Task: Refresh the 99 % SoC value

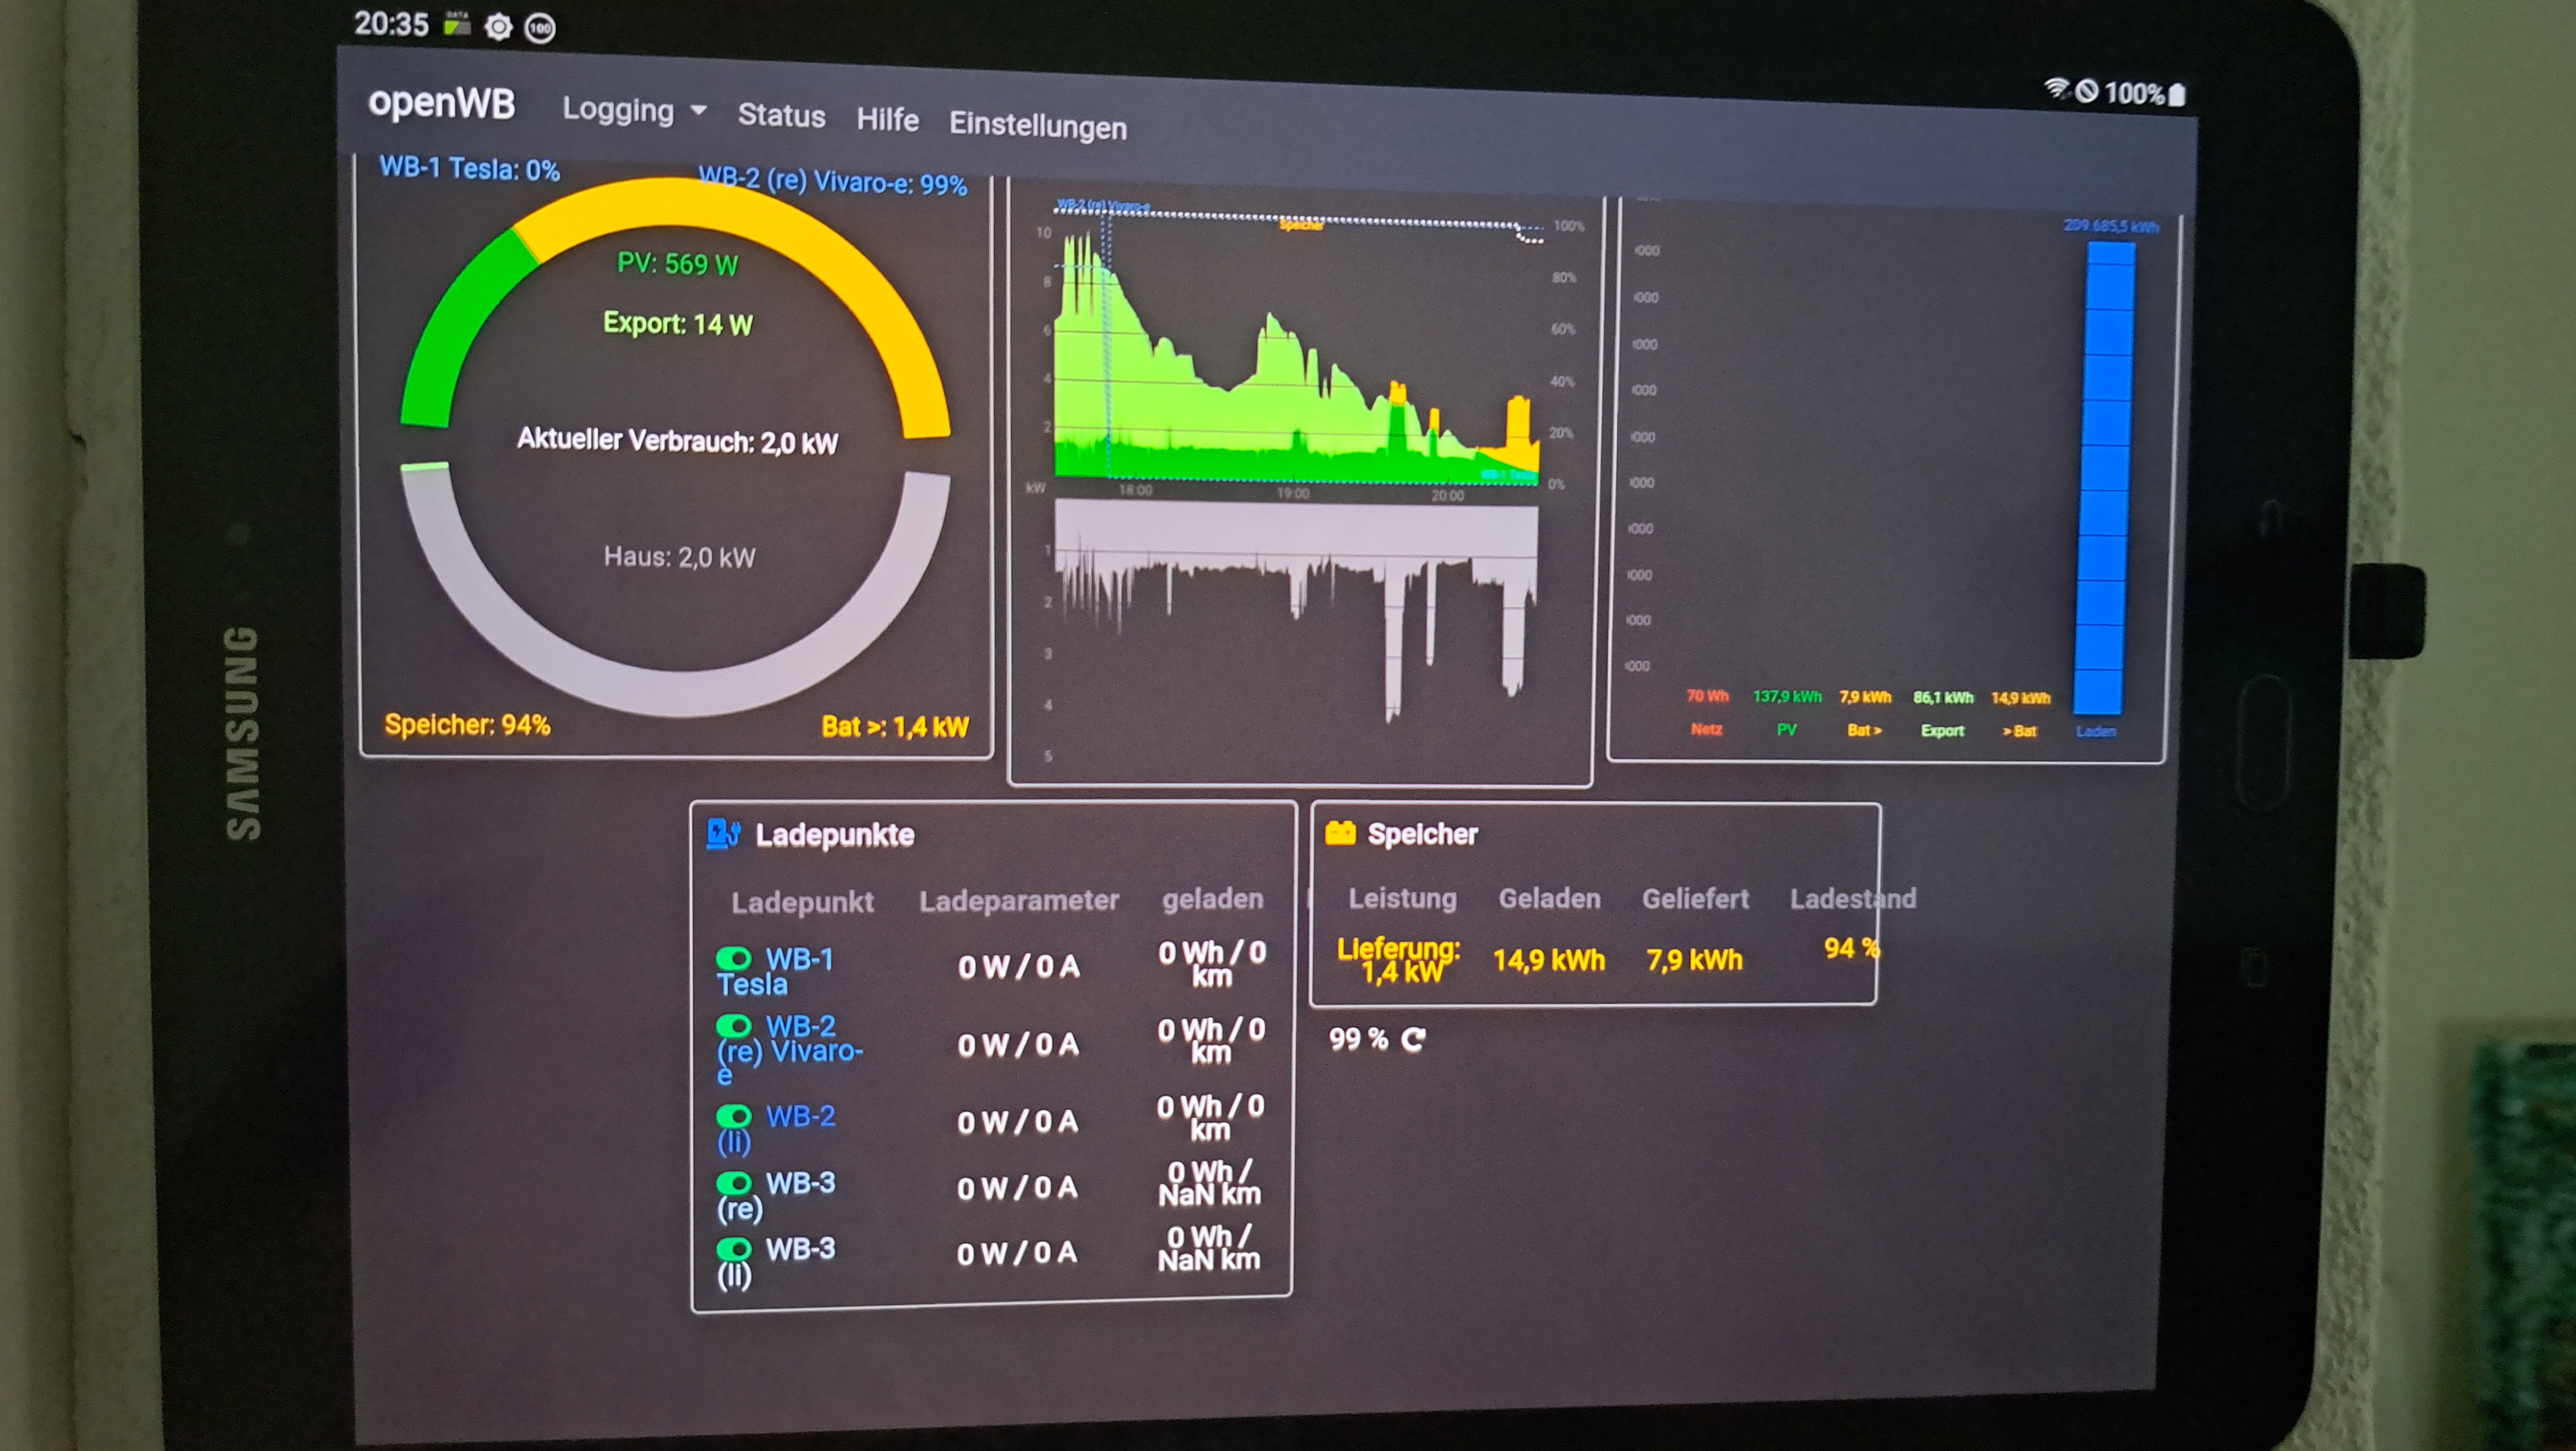Action: (1412, 1040)
